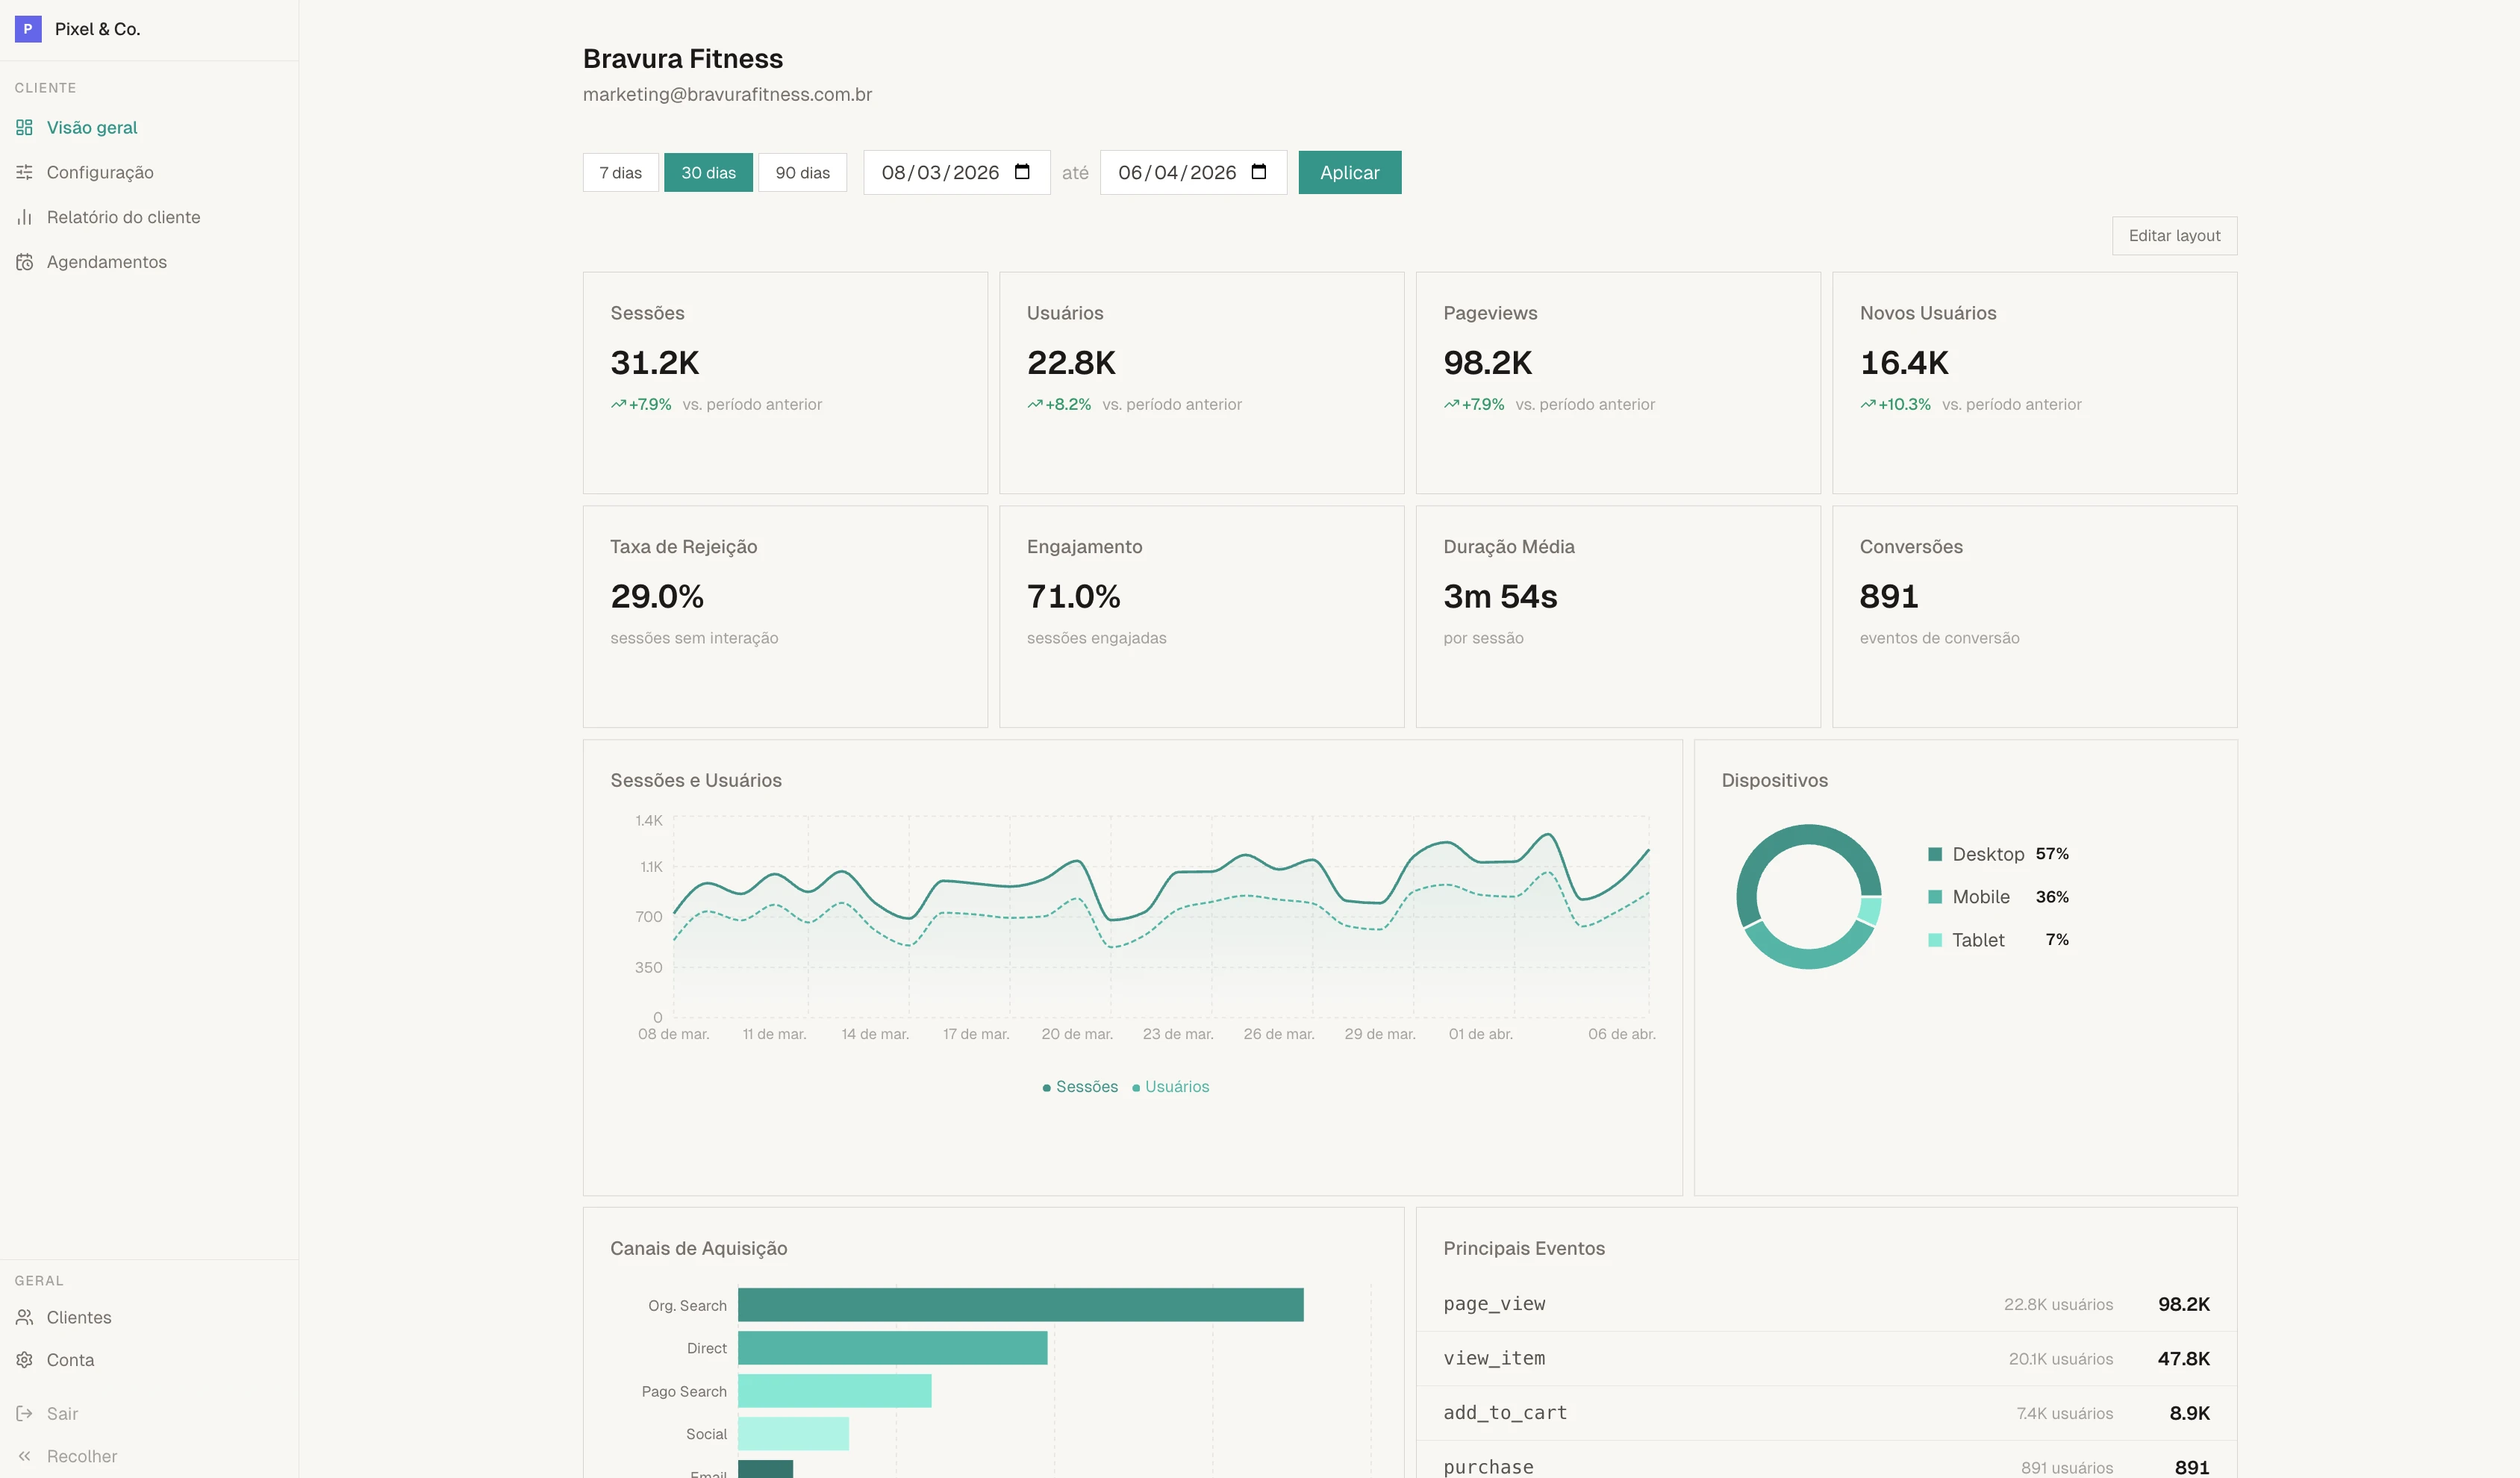Image resolution: width=2520 pixels, height=1478 pixels.
Task: Open the calendar picker for the start date
Action: (x=1023, y=172)
